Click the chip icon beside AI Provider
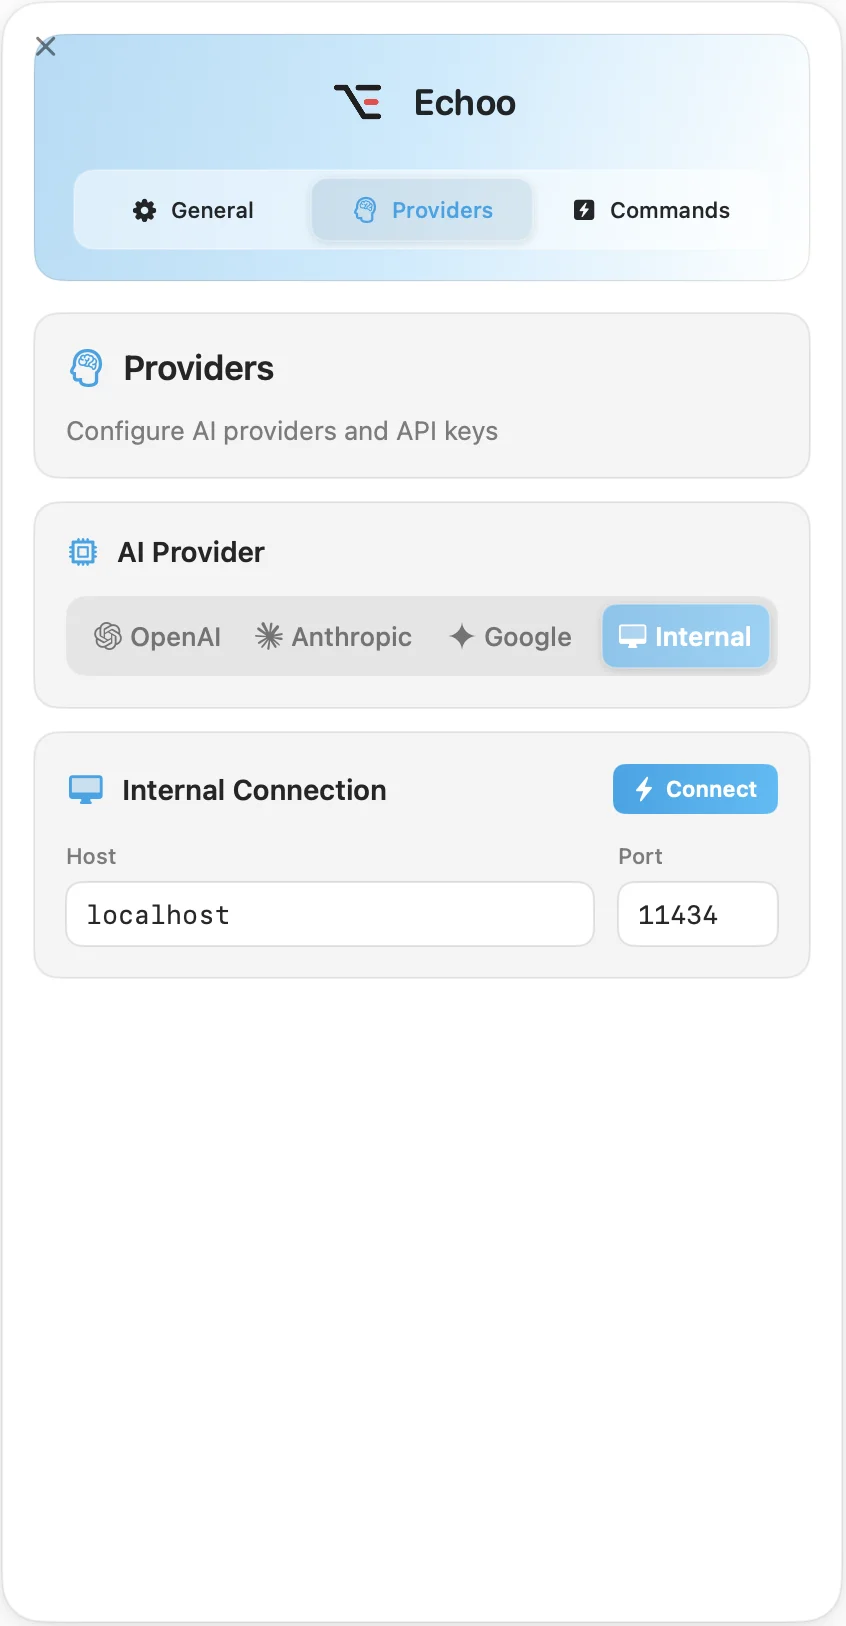 (x=83, y=552)
